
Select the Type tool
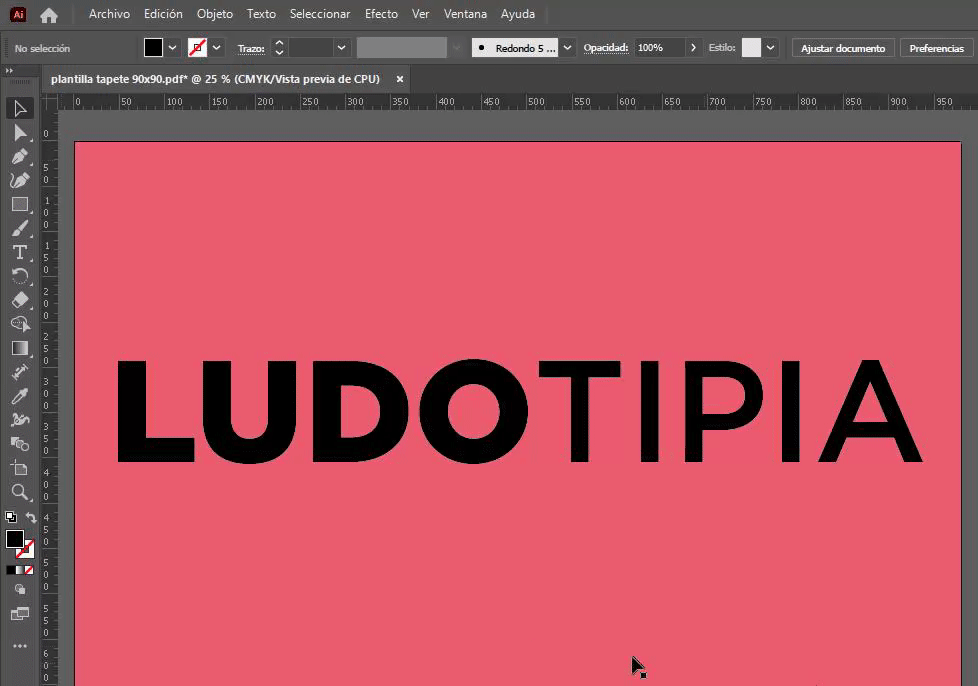20,253
